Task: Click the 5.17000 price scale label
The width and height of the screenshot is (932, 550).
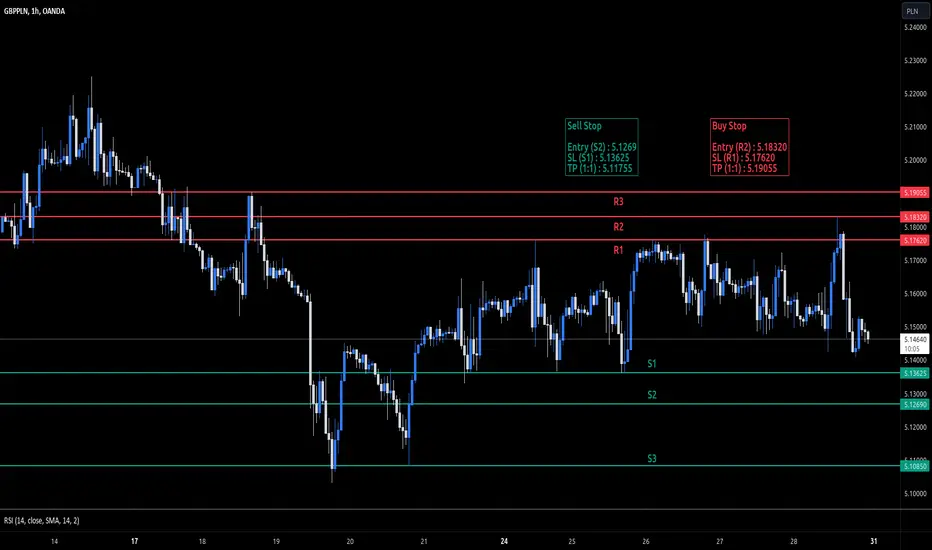Action: click(x=915, y=260)
